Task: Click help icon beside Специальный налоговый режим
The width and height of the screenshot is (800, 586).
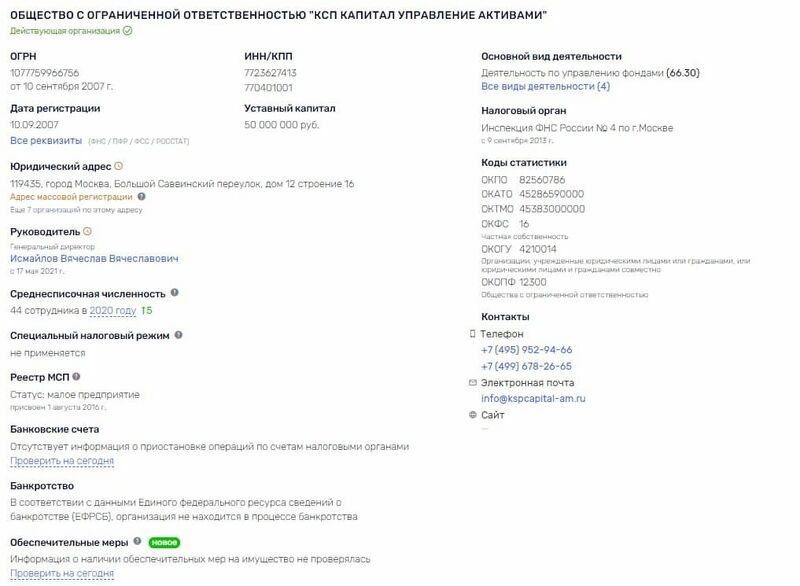Action: click(x=179, y=335)
